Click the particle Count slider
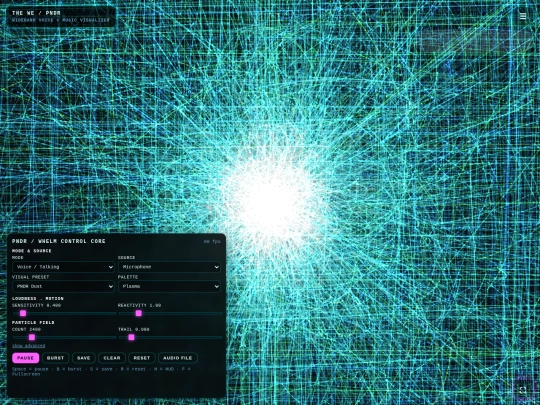 pos(64,337)
